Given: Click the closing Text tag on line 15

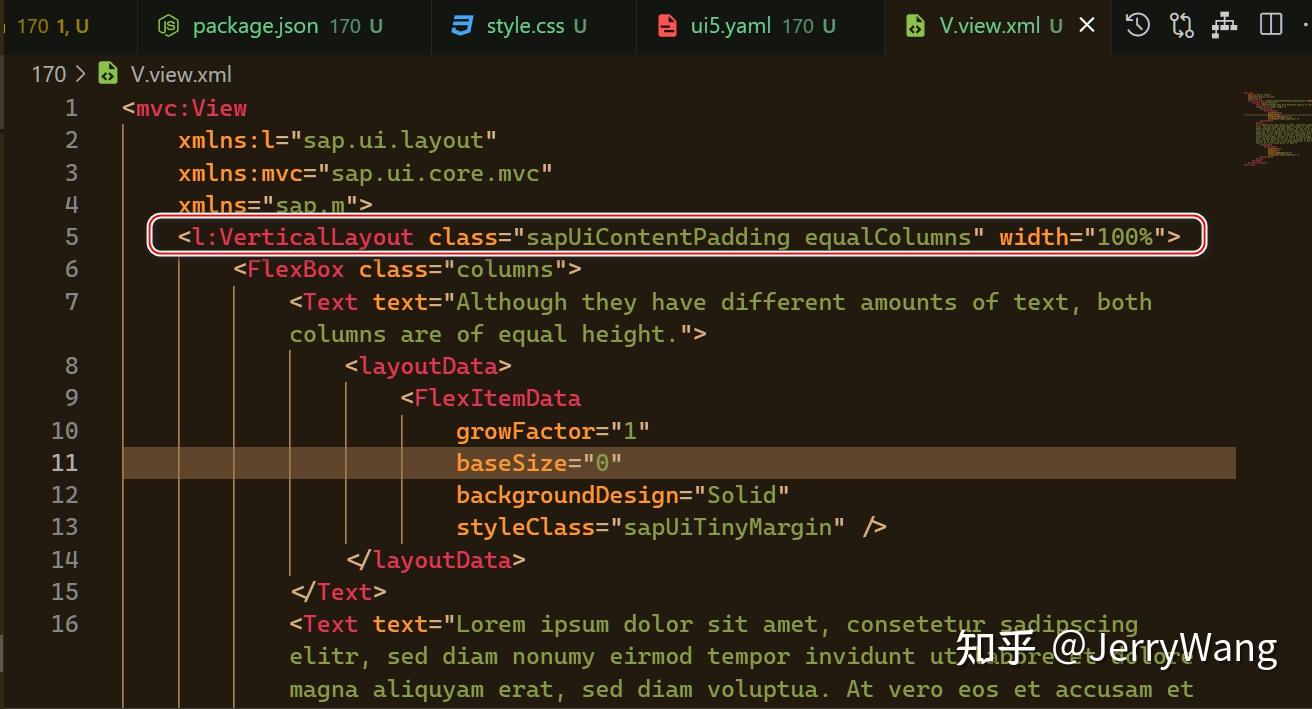Looking at the screenshot, I should click(x=338, y=591).
